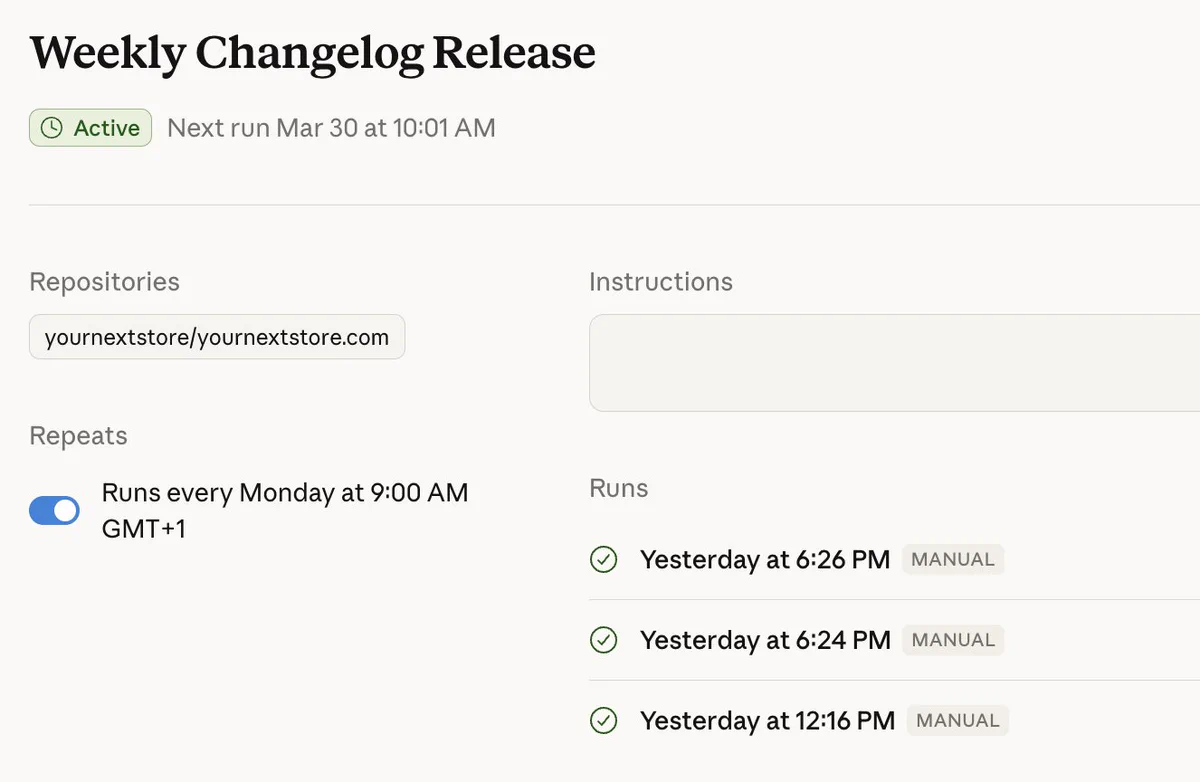Click the MANUAL tag on 12:16 PM run

(x=958, y=720)
